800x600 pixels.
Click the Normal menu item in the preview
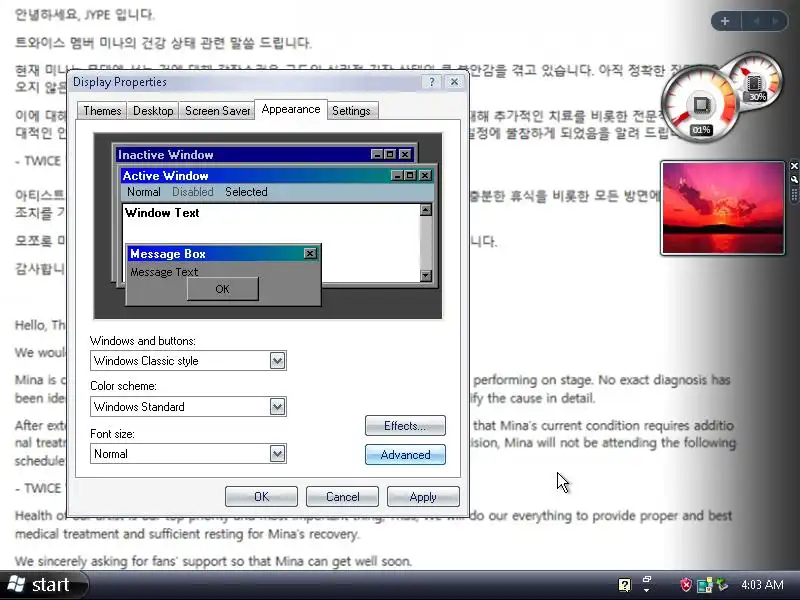click(143, 192)
